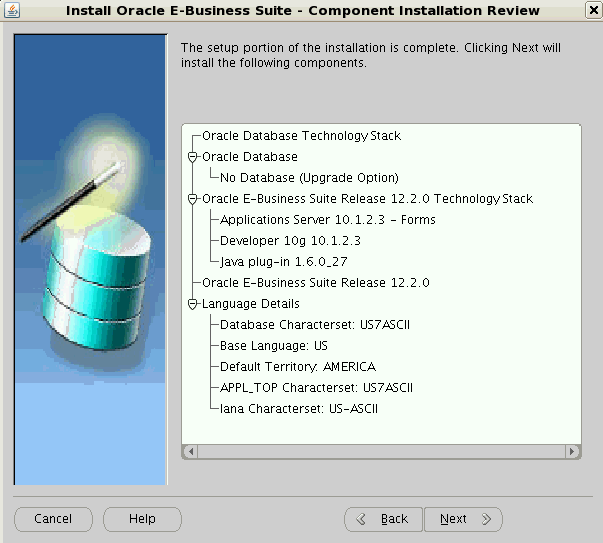Select Oracle Database Technology Stack item
This screenshot has height=543, width=603.
pyautogui.click(x=301, y=136)
